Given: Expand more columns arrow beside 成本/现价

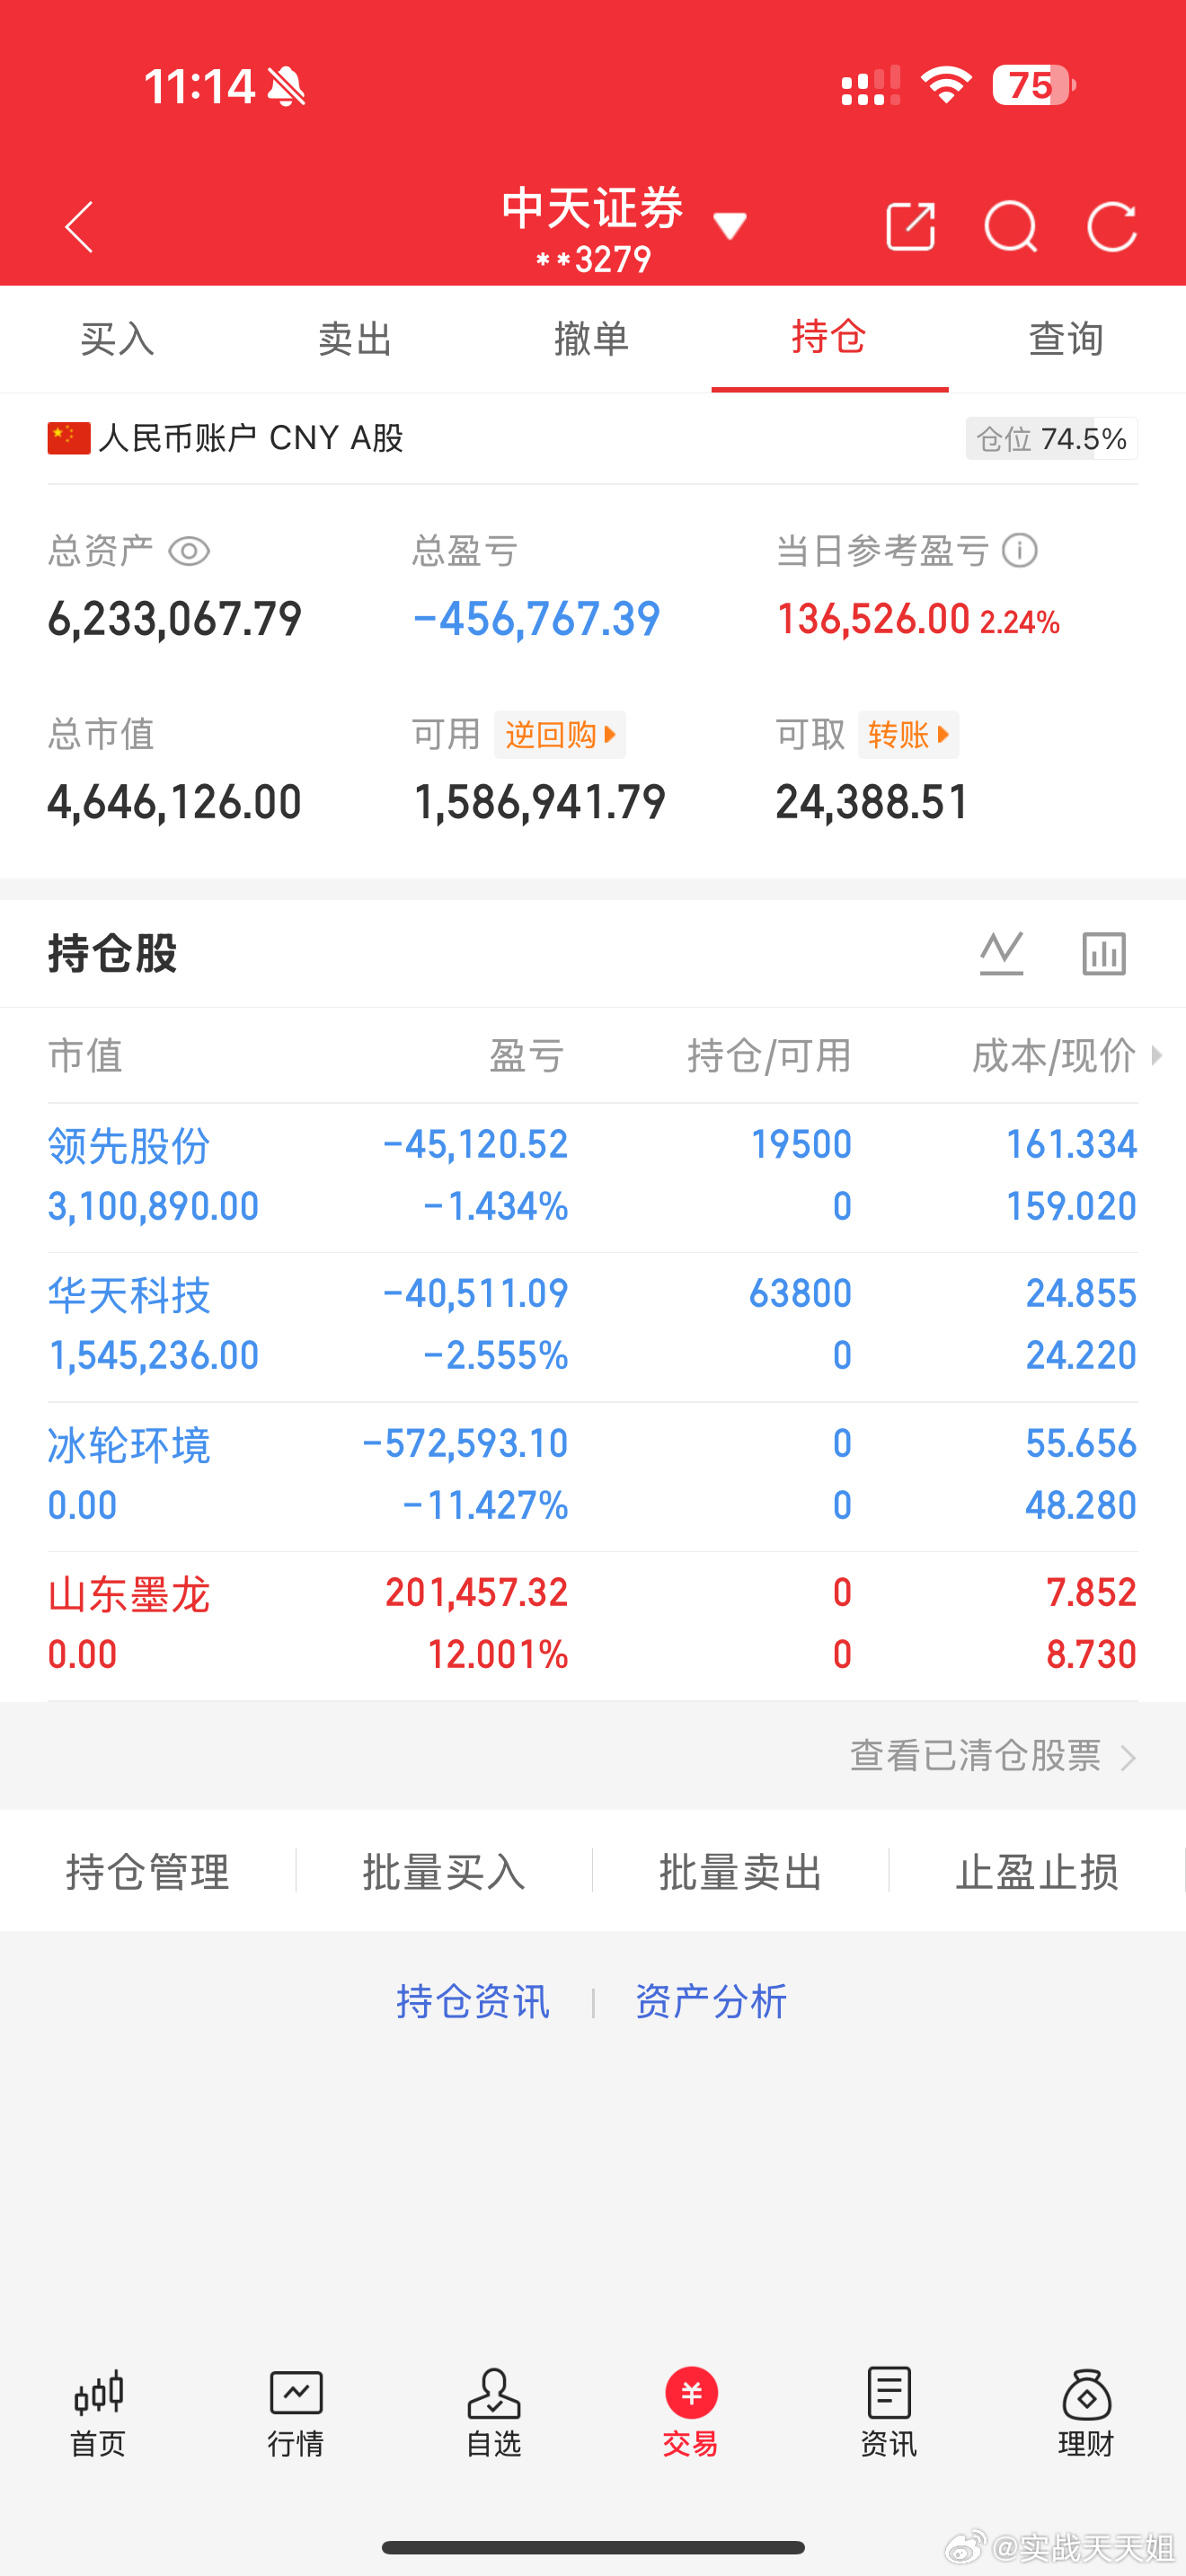Looking at the screenshot, I should [x=1156, y=1055].
